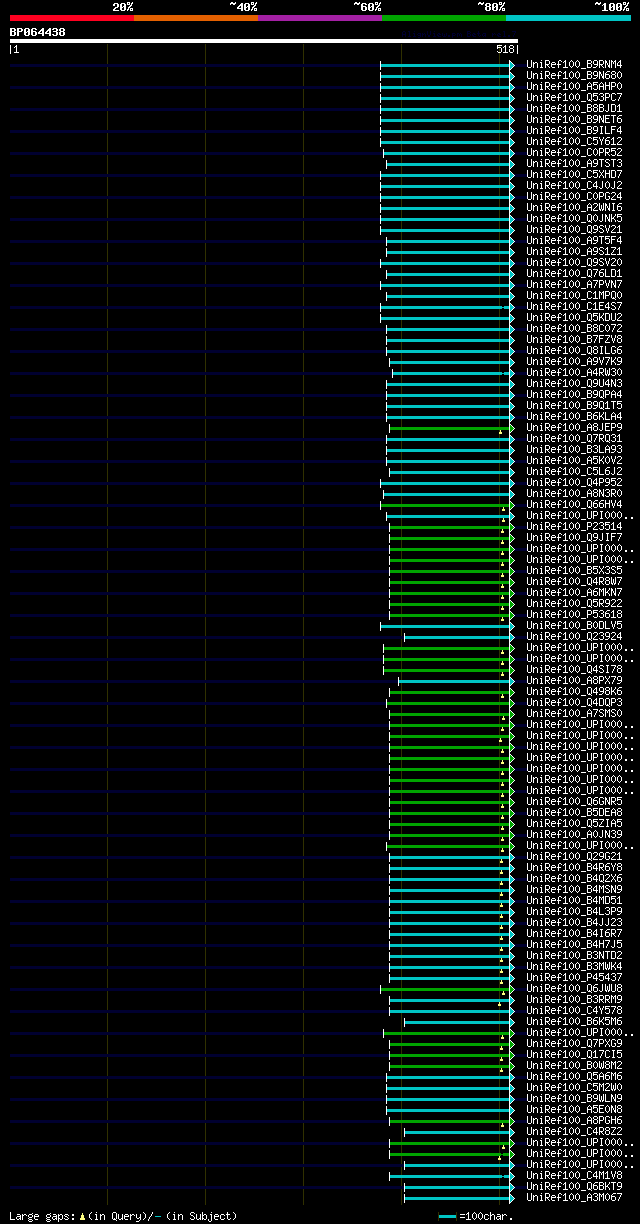Open the UniRef100_Q9SV21 hit
The width and height of the screenshot is (640, 1224).
pyautogui.click(x=574, y=229)
